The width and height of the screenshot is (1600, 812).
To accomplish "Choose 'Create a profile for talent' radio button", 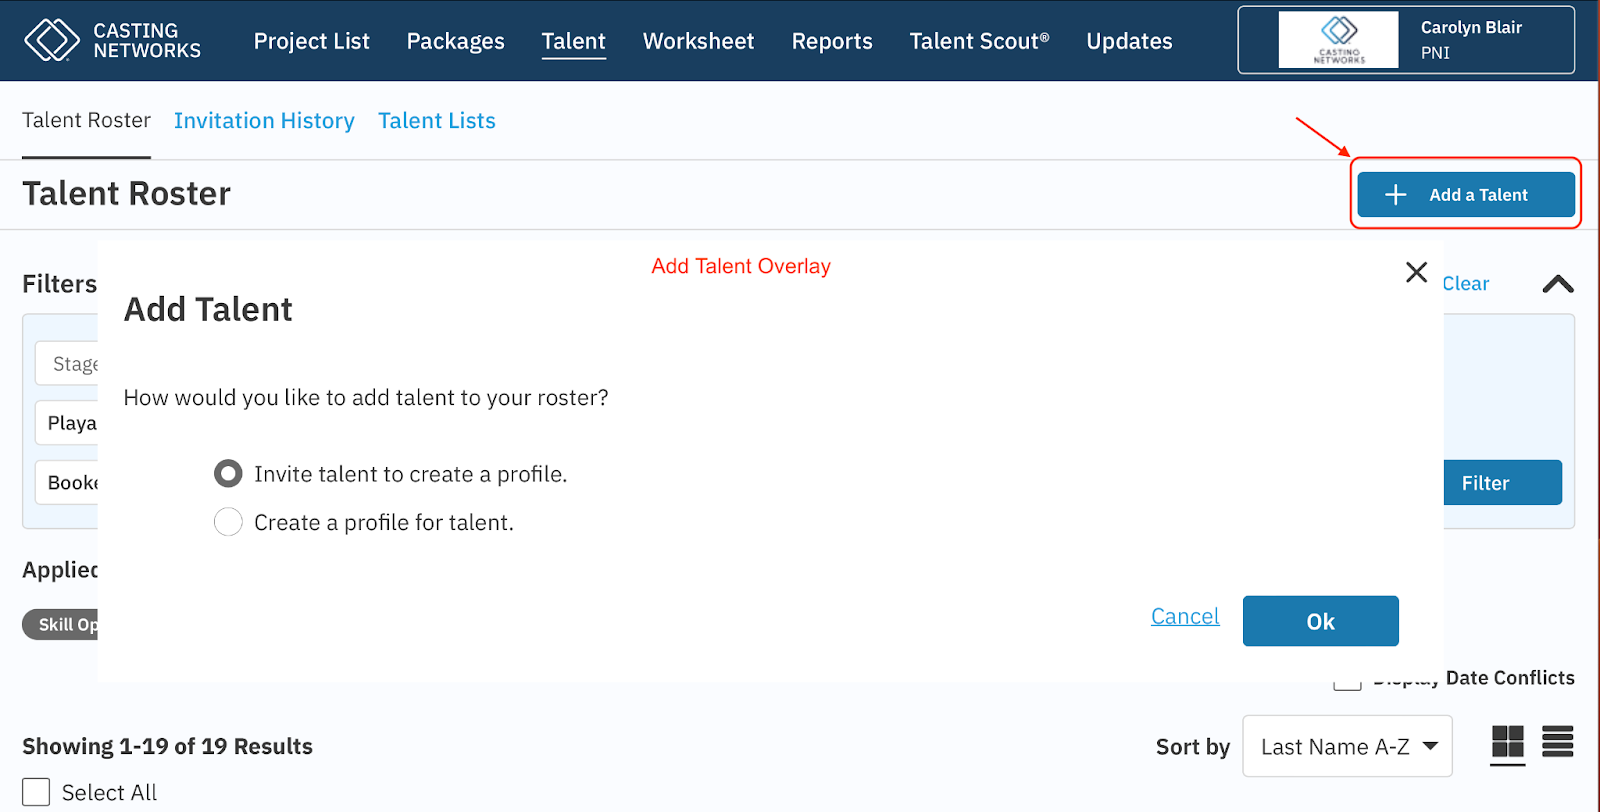I will (228, 522).
